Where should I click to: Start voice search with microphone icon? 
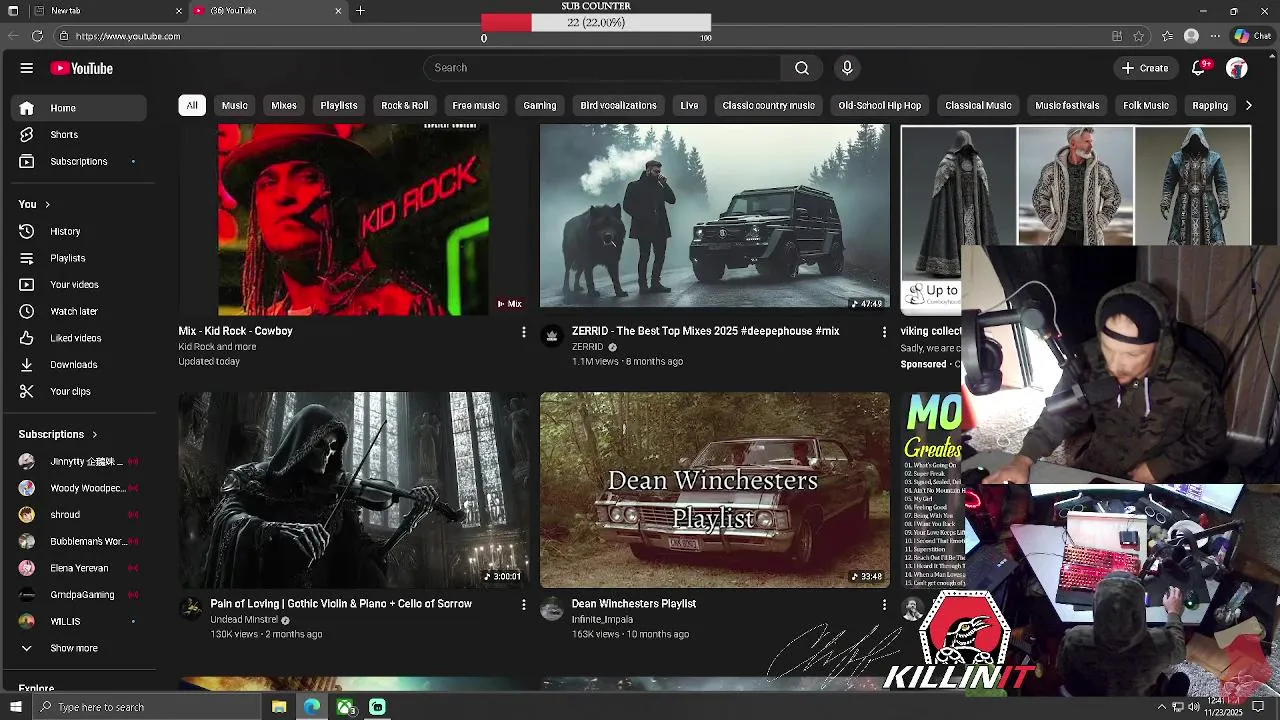point(847,68)
